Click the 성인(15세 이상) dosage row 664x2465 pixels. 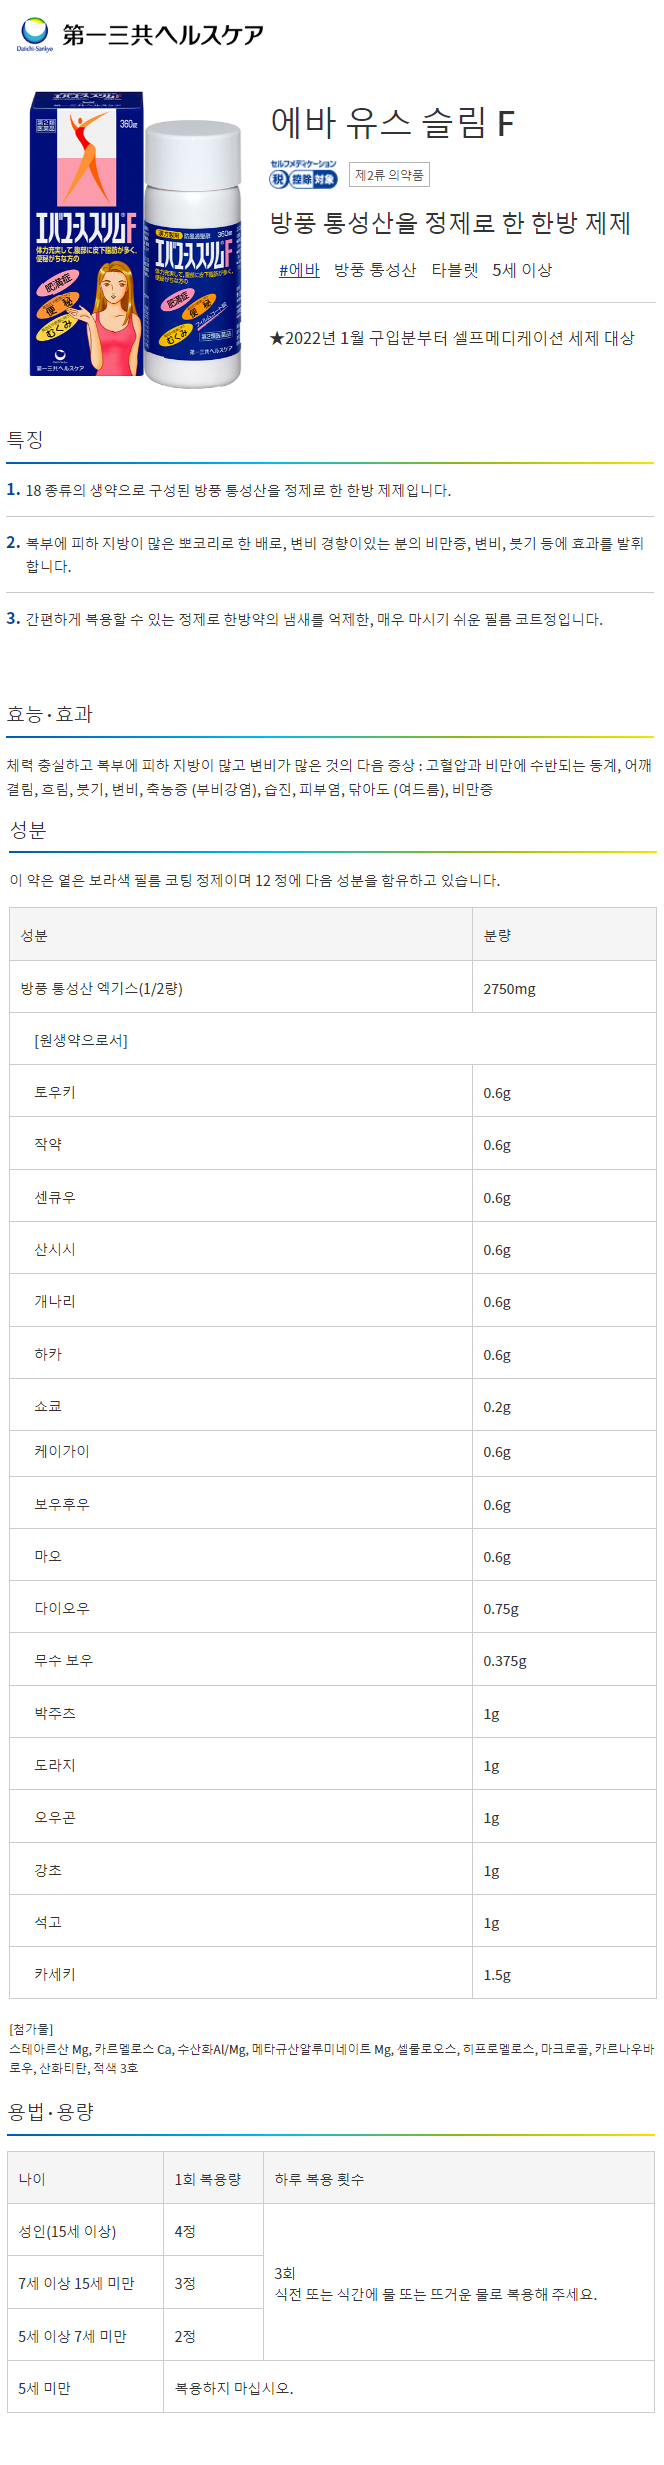tap(135, 2231)
